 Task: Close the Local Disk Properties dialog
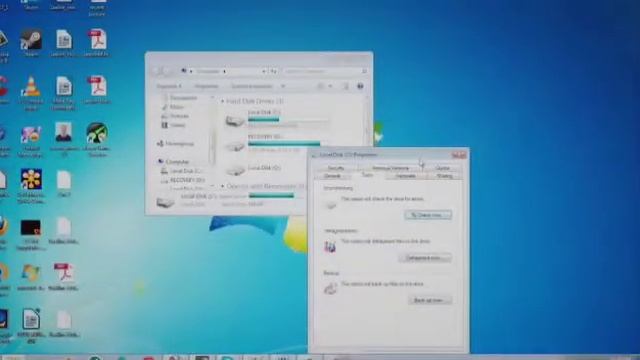[459, 155]
